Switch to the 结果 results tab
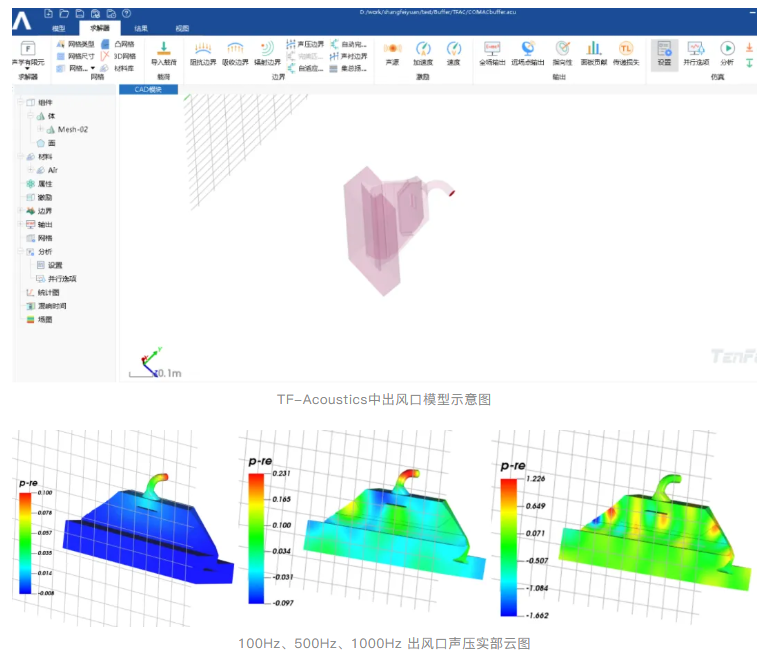Screen dimensions: 767x663 [140, 28]
